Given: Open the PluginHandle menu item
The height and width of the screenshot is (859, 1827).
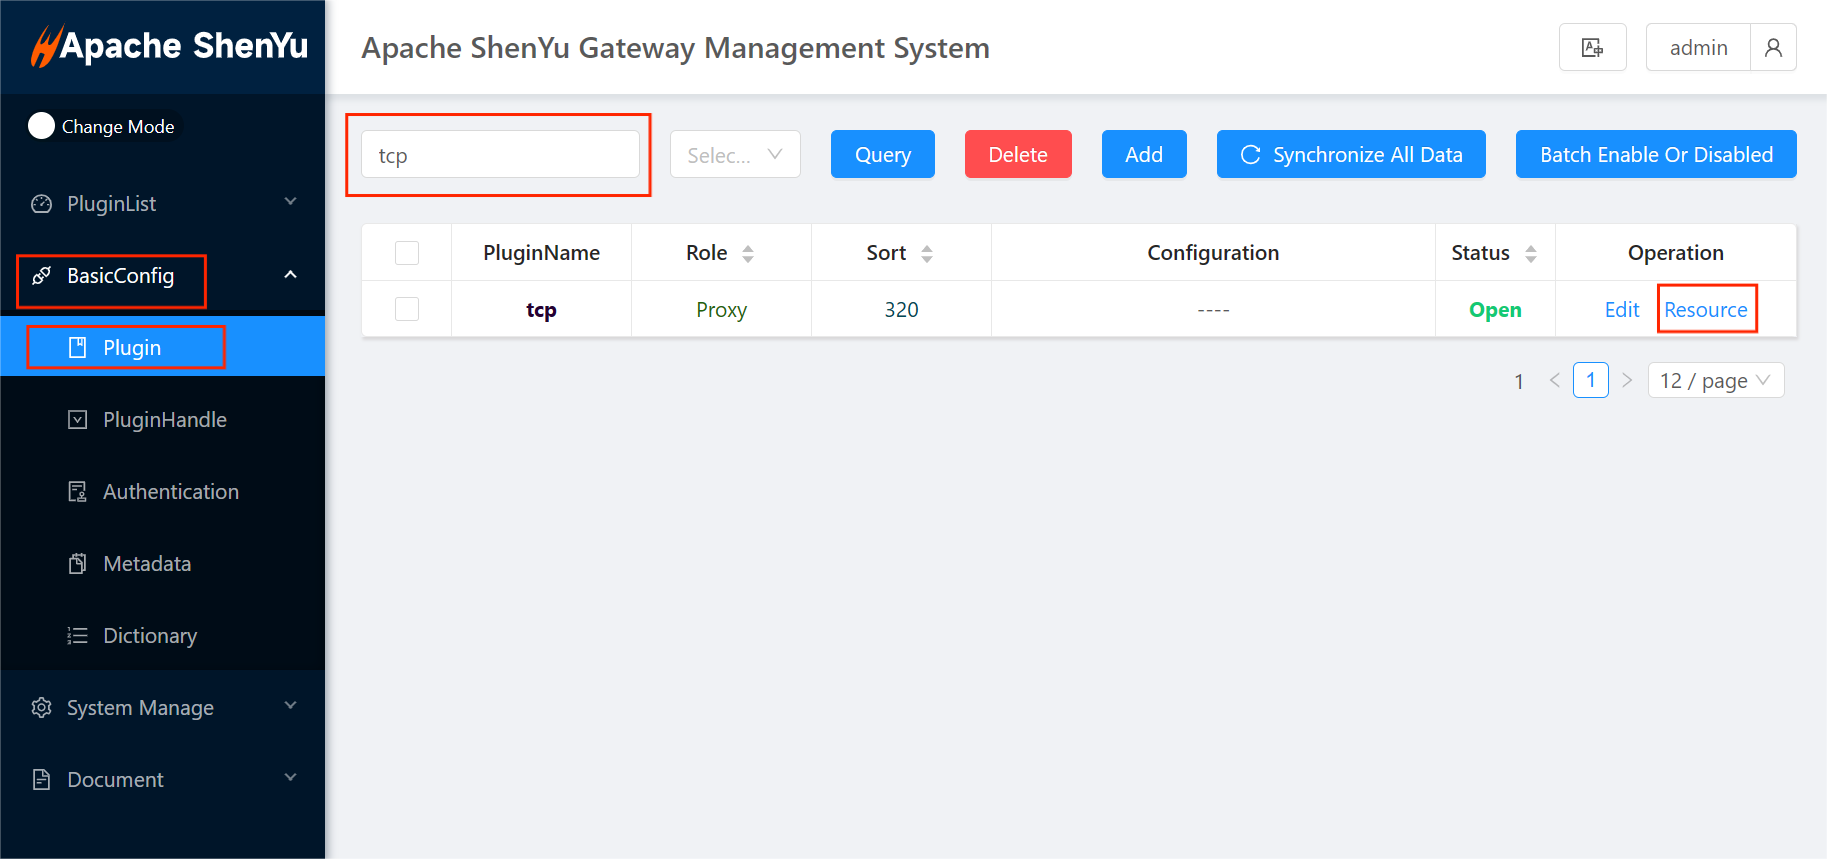Looking at the screenshot, I should [x=164, y=420].
